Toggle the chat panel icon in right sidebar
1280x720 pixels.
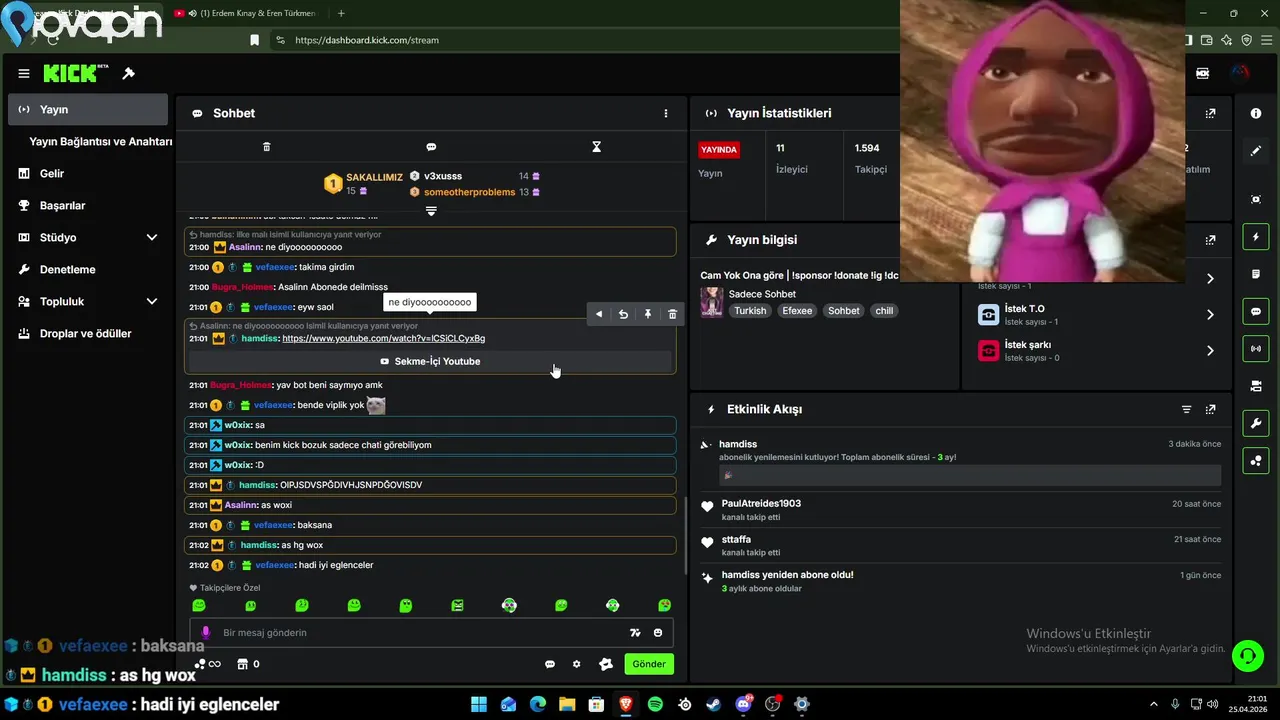[x=1256, y=312]
